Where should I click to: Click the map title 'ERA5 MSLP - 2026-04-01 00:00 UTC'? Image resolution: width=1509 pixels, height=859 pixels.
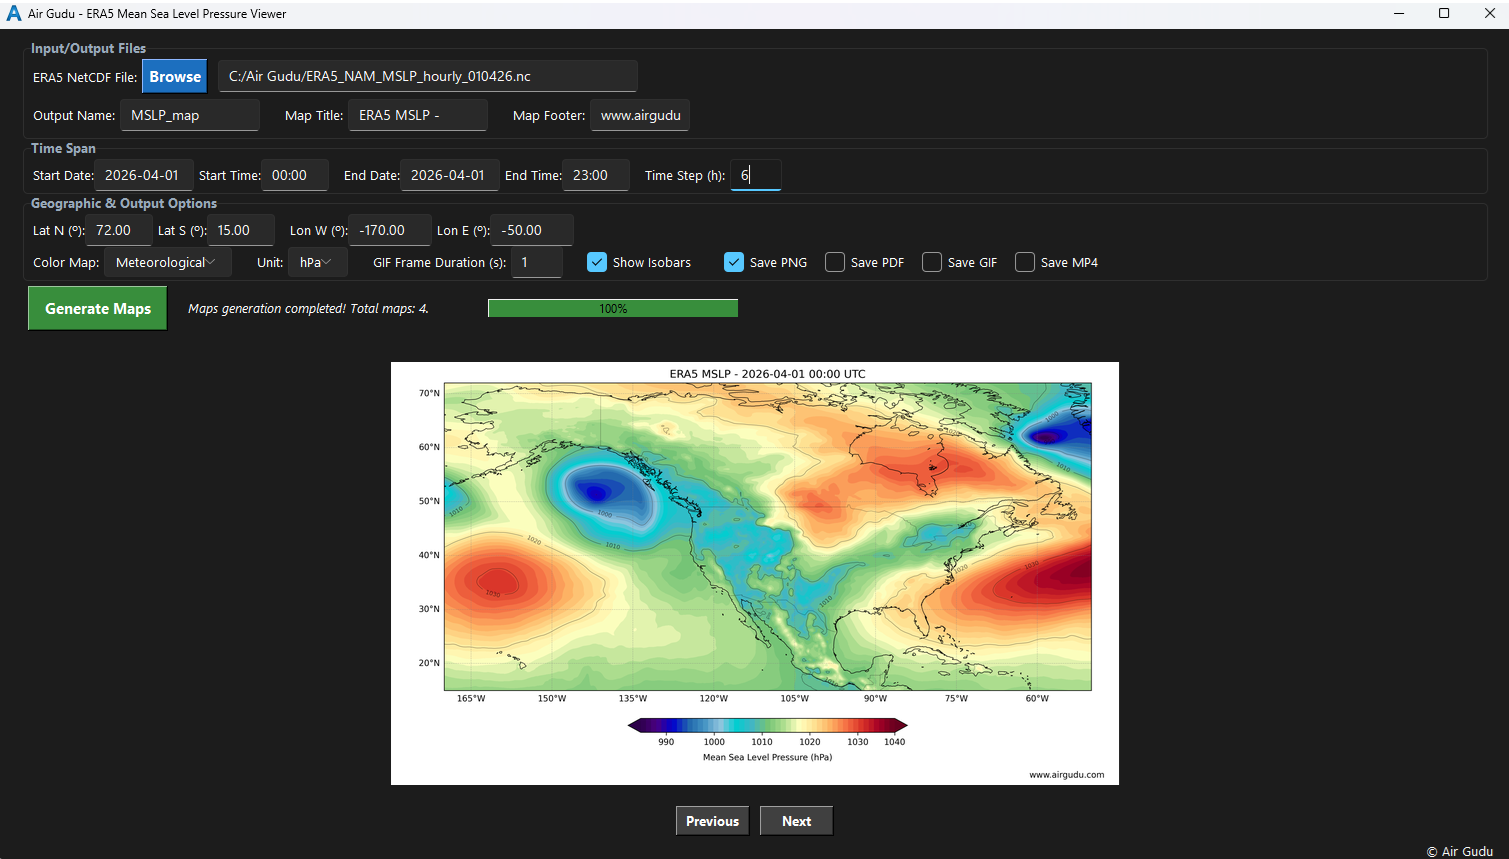click(x=768, y=374)
